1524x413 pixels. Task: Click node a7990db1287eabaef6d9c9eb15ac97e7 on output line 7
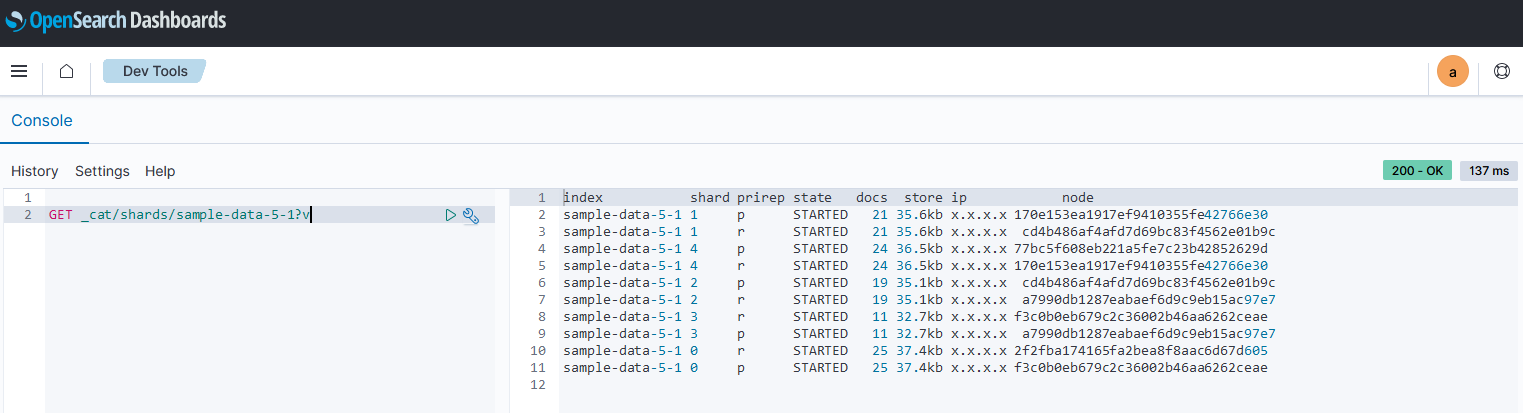coord(1149,300)
